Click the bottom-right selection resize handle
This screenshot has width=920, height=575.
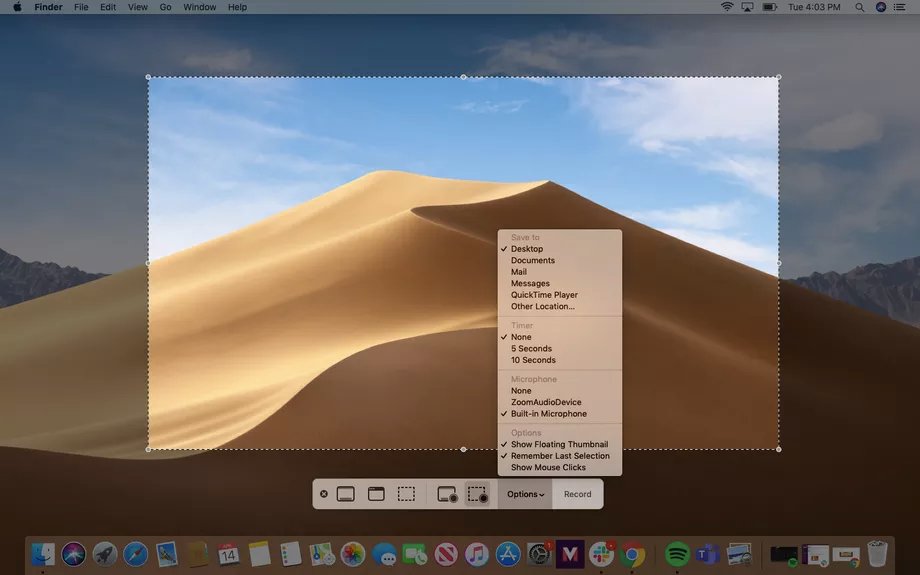(779, 449)
